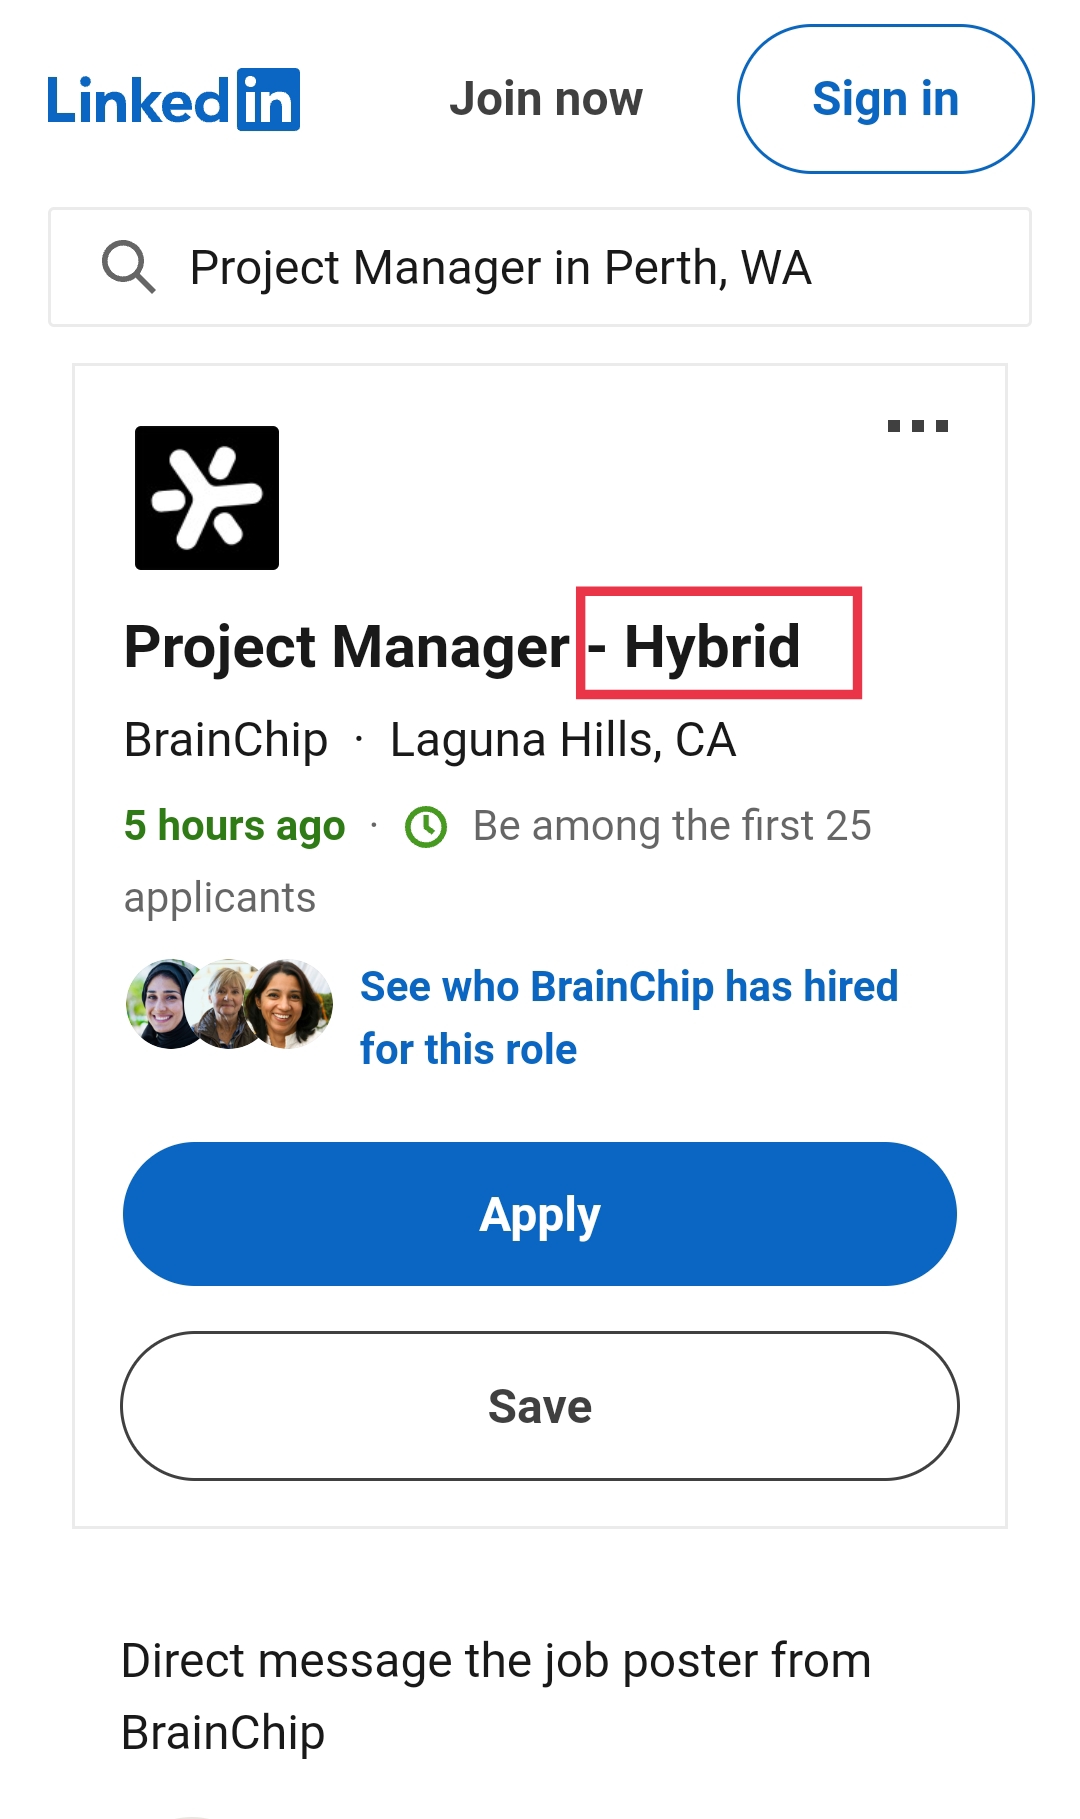Viewport: 1080px width, 1819px height.
Task: Open See who BrainChip has hired link
Action: tap(628, 1017)
